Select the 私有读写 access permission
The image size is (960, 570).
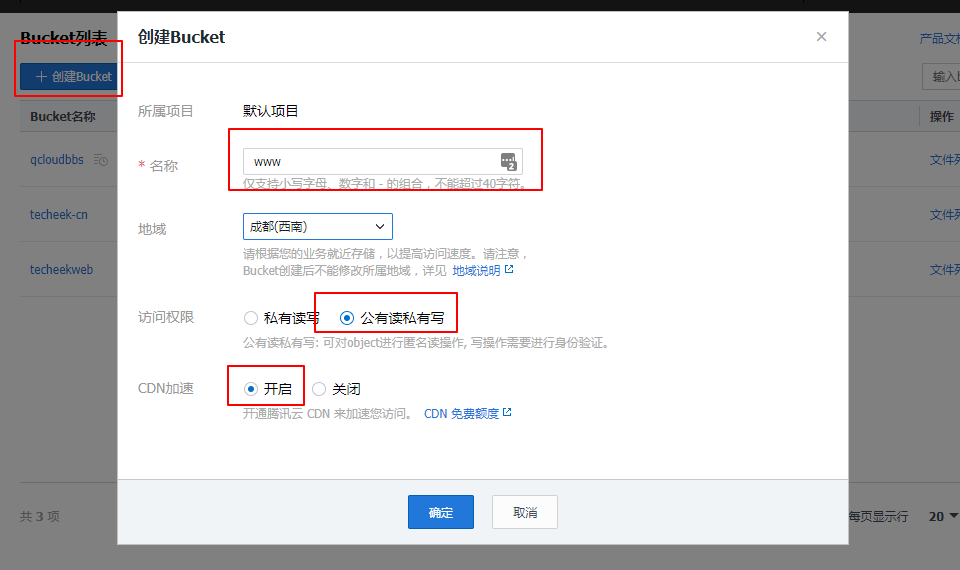pos(251,318)
